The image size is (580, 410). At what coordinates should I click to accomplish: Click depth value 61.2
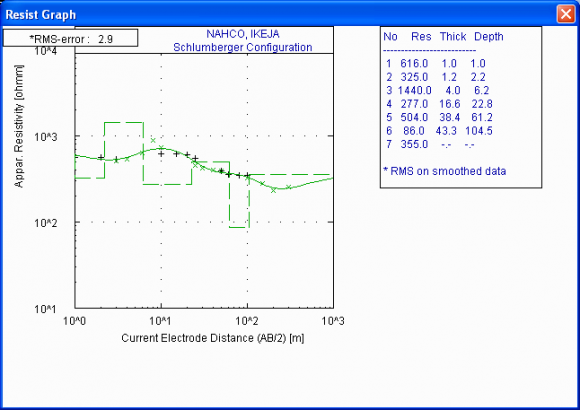tap(482, 117)
